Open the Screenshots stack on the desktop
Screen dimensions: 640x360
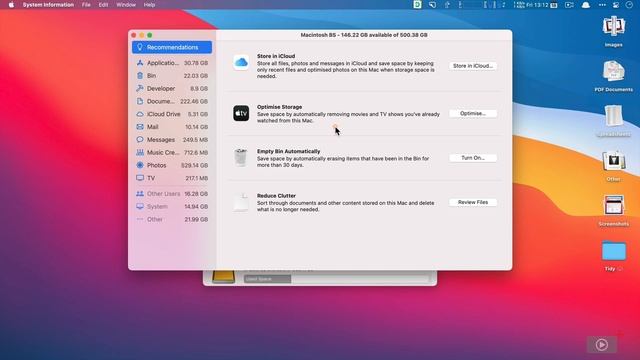[x=613, y=206]
